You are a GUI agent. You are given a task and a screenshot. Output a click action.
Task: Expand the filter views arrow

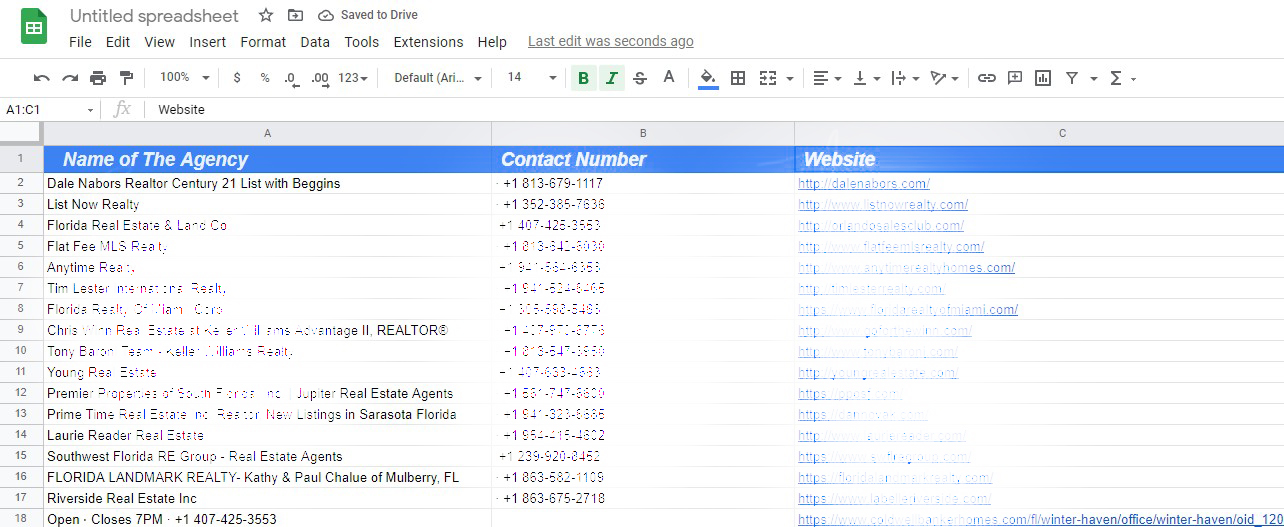[1093, 78]
